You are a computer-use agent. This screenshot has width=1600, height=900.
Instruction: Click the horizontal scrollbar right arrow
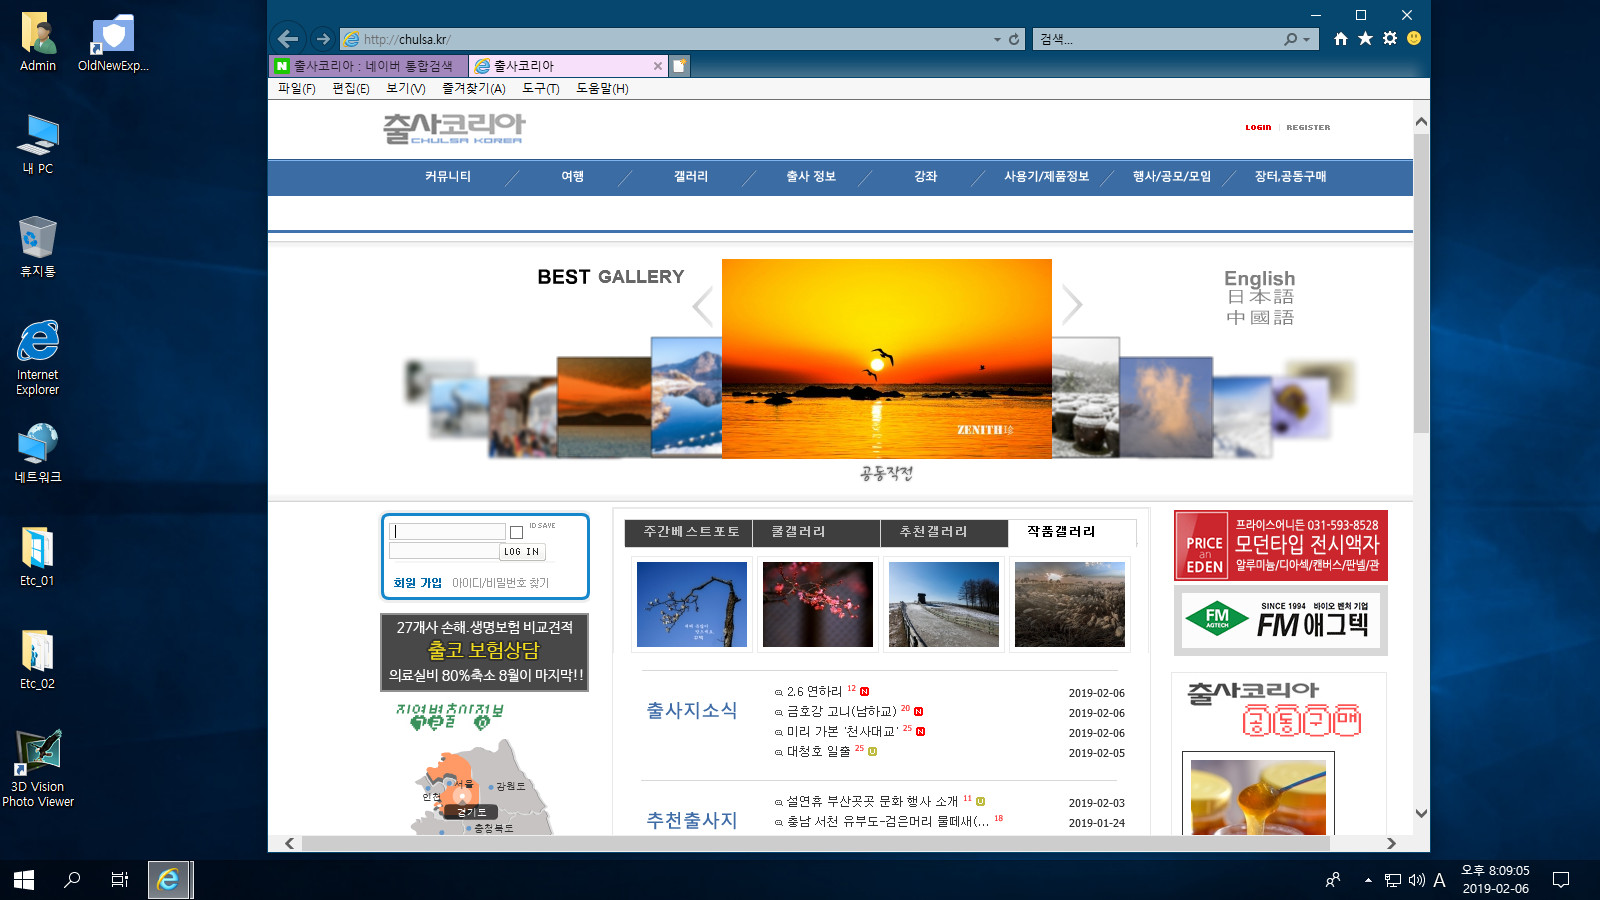click(x=1391, y=844)
